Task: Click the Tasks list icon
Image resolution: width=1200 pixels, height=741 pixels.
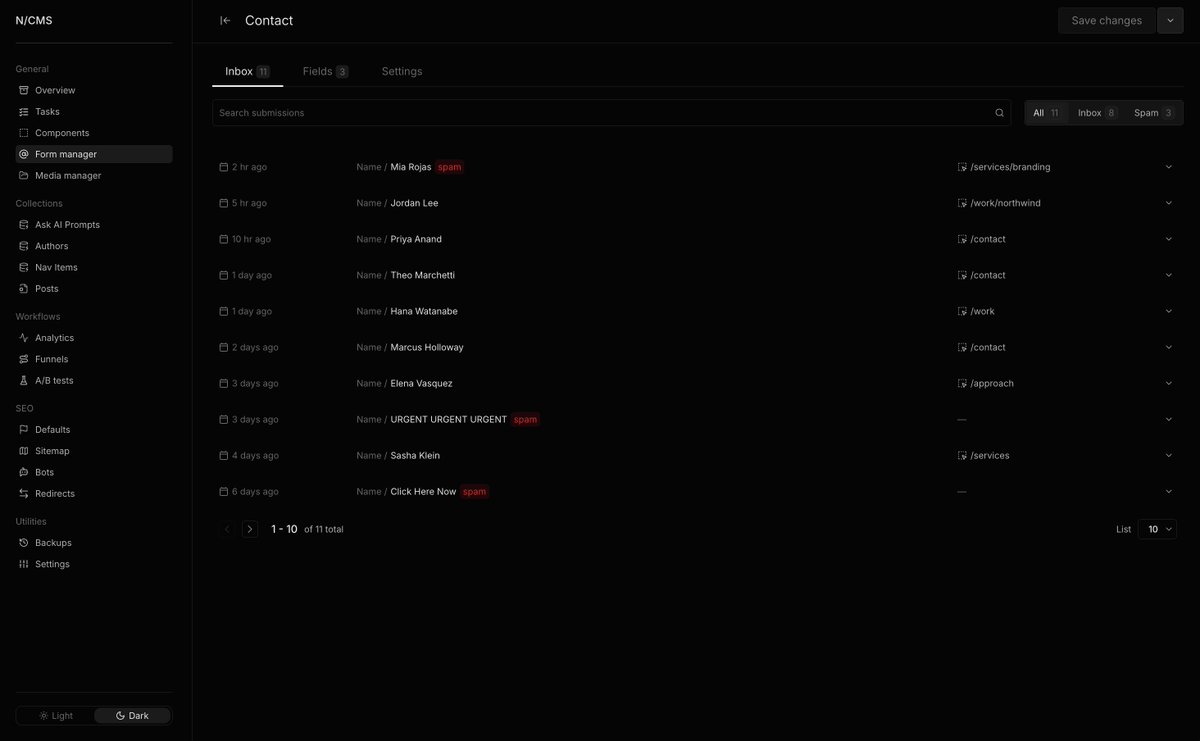Action: [24, 112]
